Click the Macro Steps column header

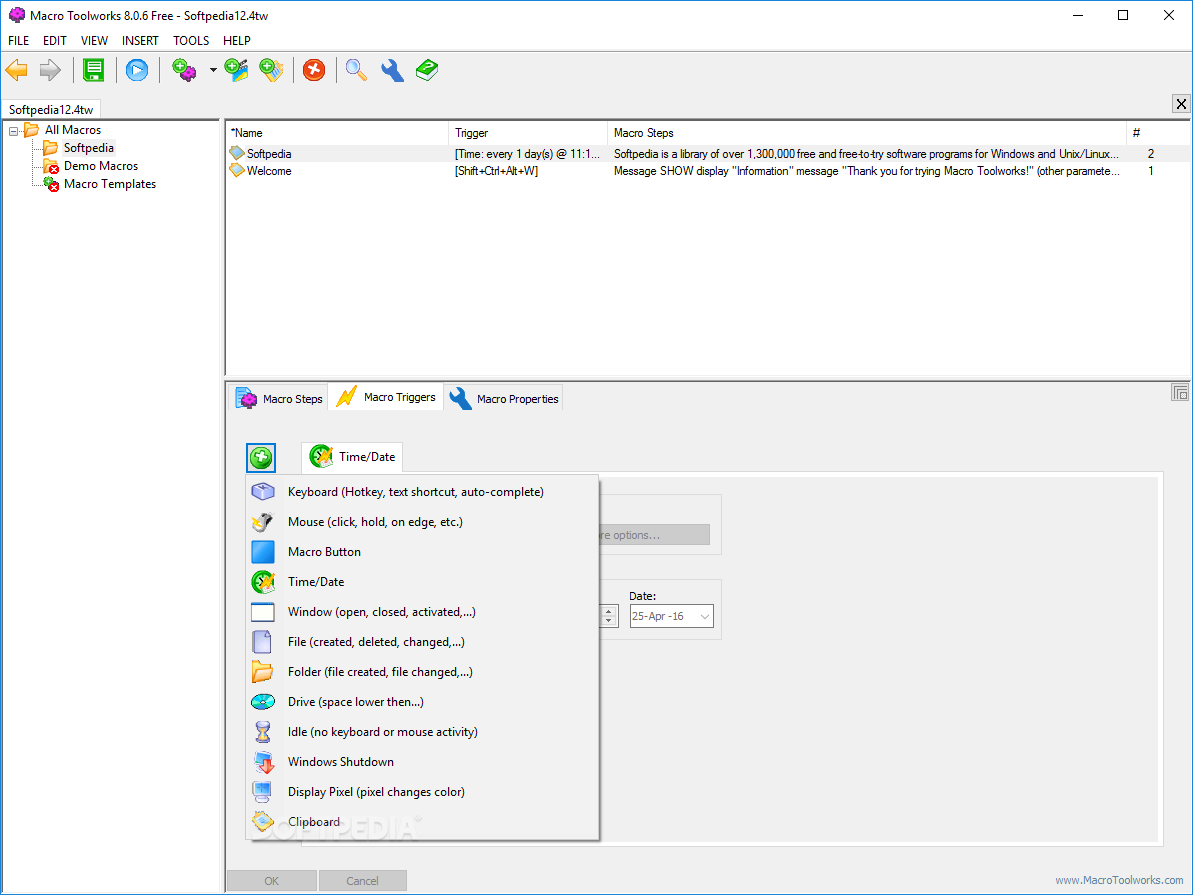867,132
